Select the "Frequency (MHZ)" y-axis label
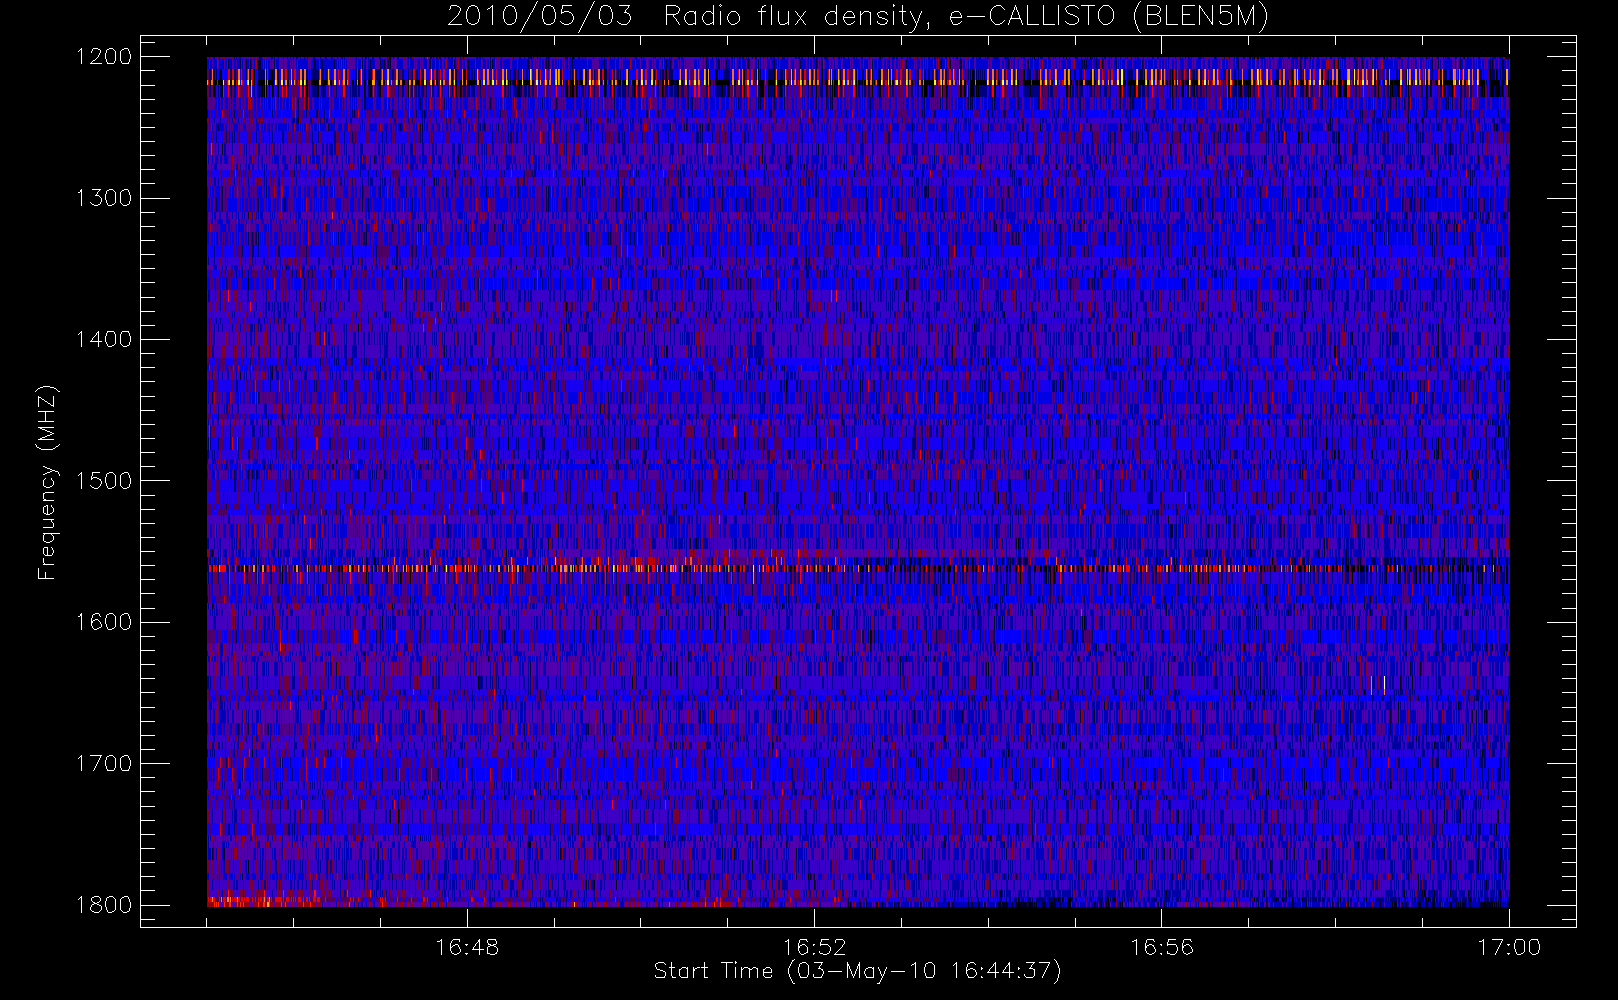Viewport: 1618px width, 1000px height. pos(47,482)
